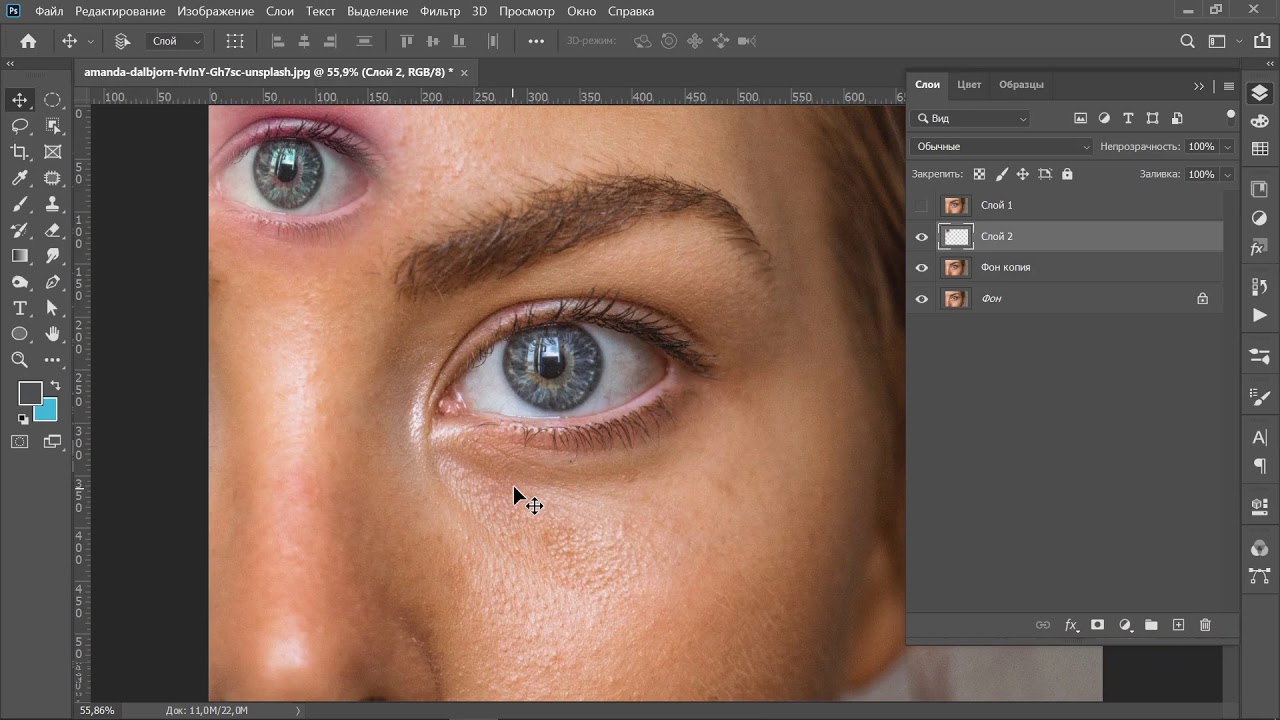This screenshot has height=720, width=1280.
Task: Open the Swatches grid icon in dock
Action: coord(1260,149)
